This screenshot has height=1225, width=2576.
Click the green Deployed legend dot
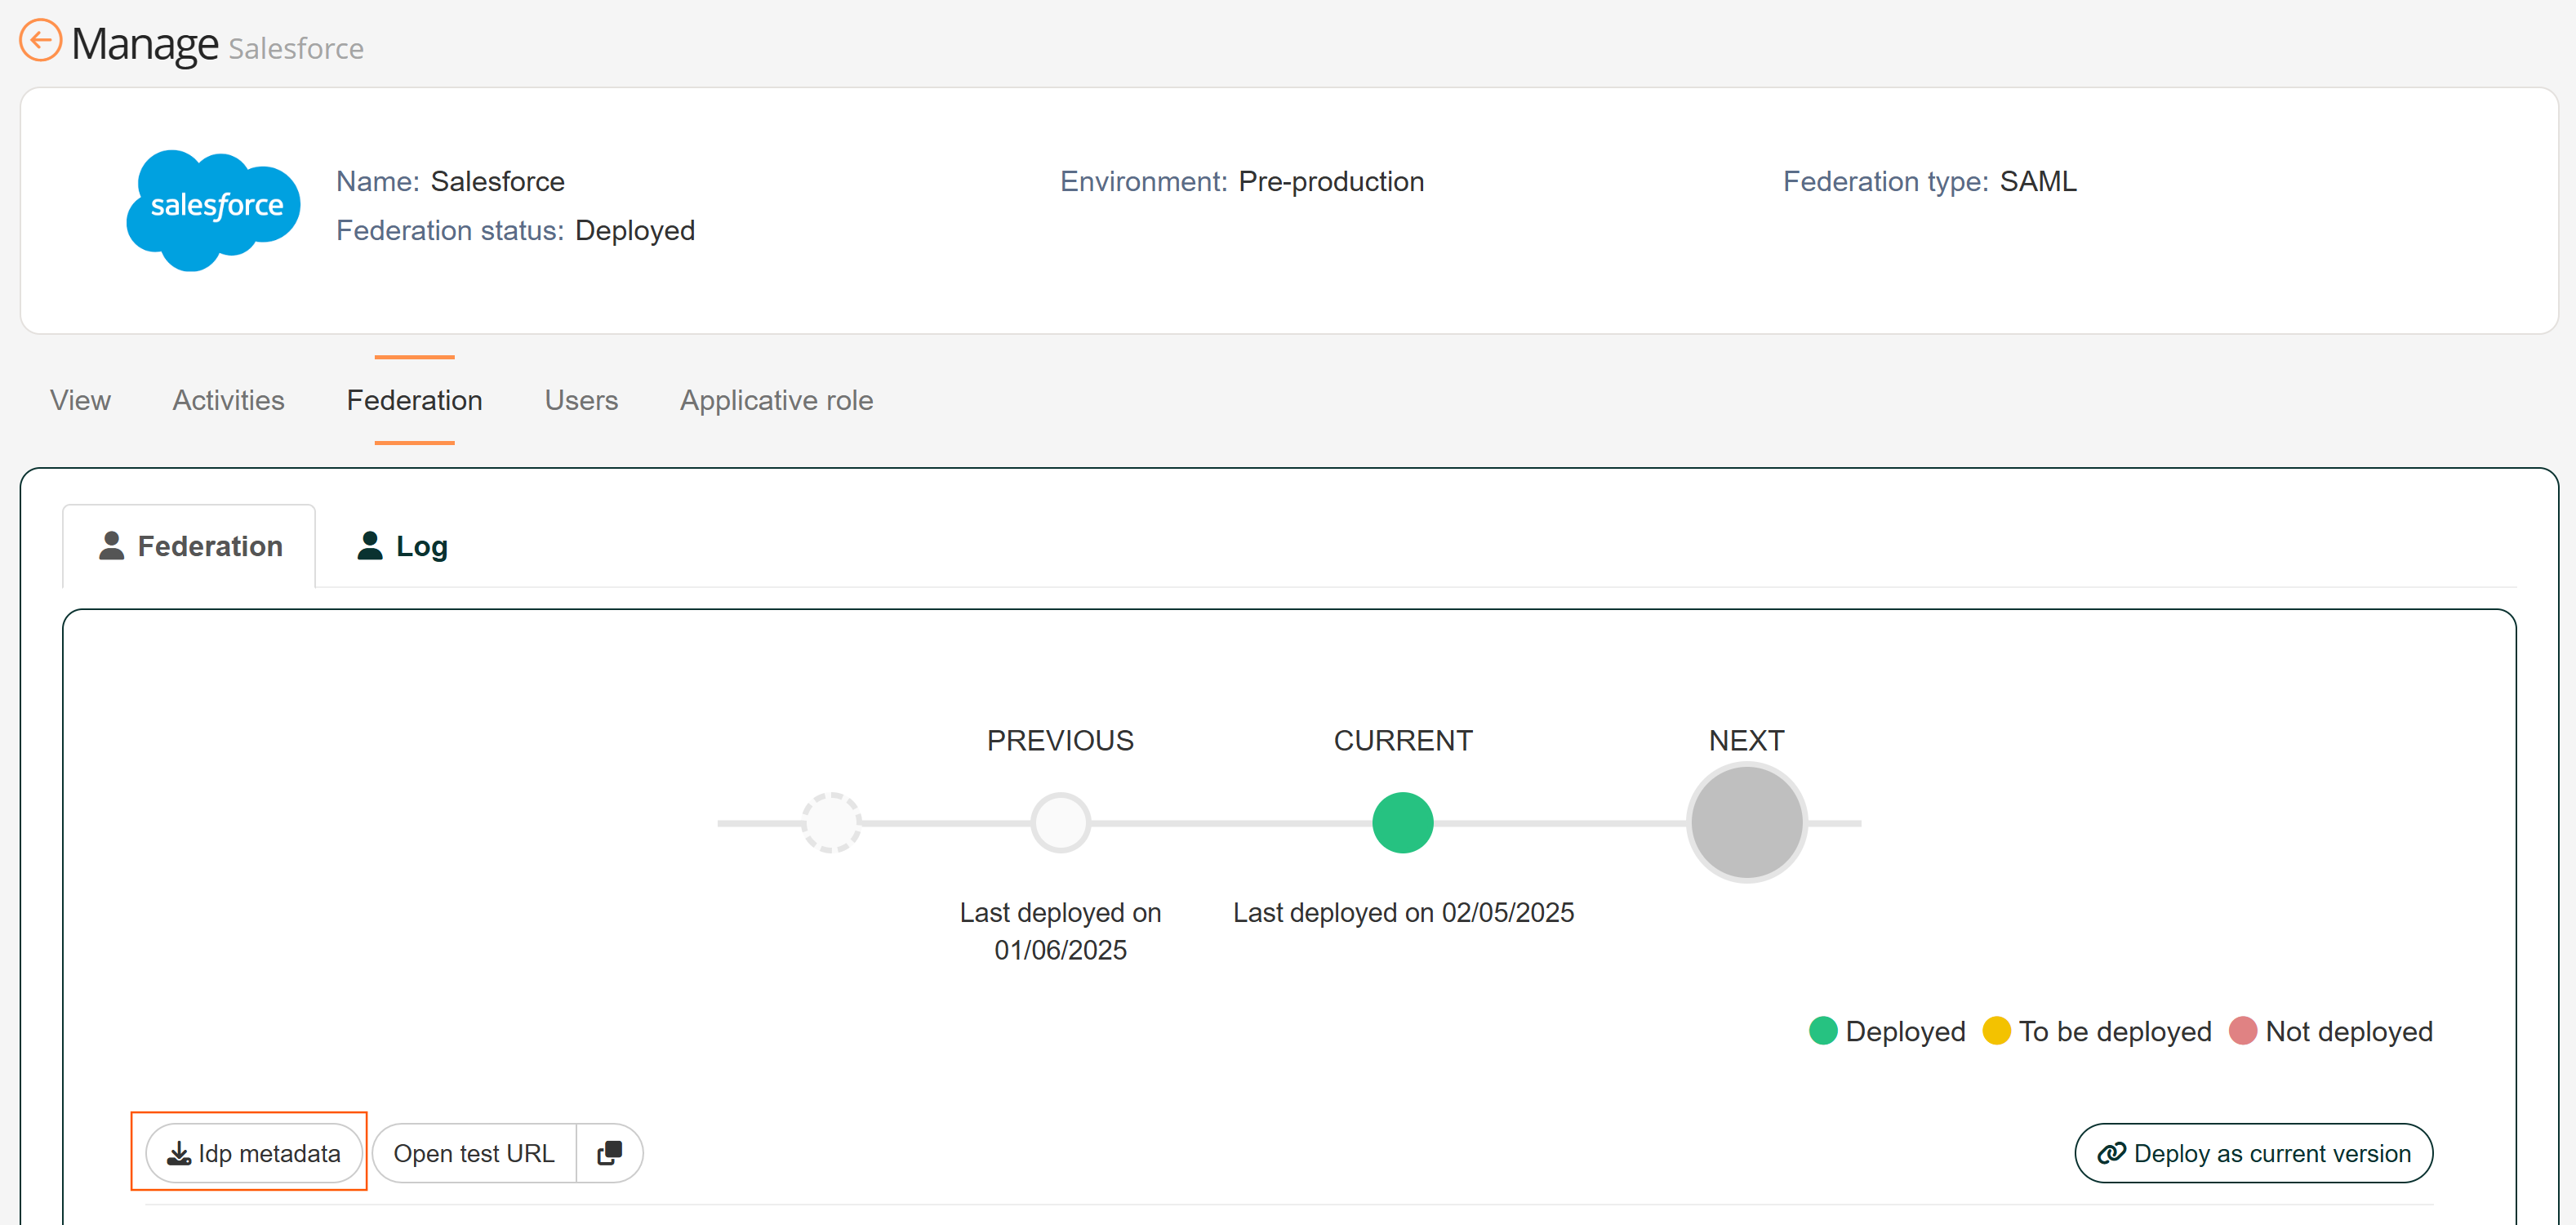point(1822,1030)
